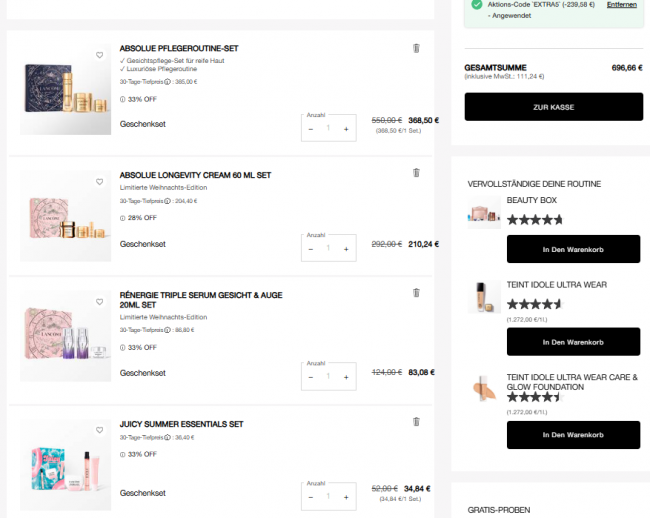Favorite the Rénergie Triple Serum set
Screen dimensions: 650x518
(99, 301)
